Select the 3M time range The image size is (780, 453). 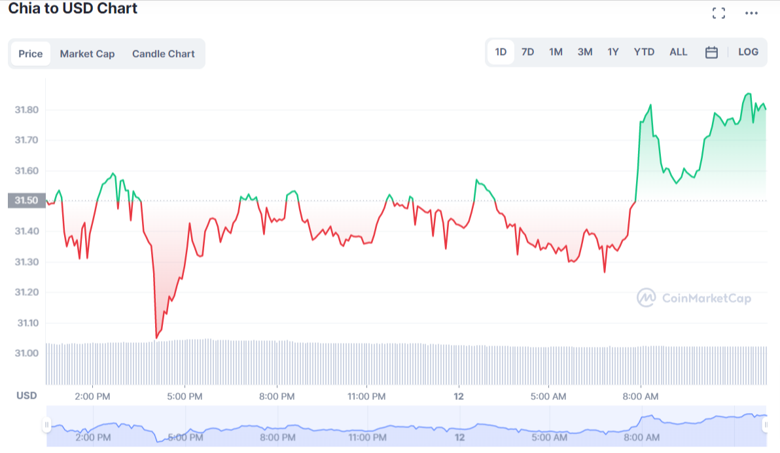click(584, 52)
